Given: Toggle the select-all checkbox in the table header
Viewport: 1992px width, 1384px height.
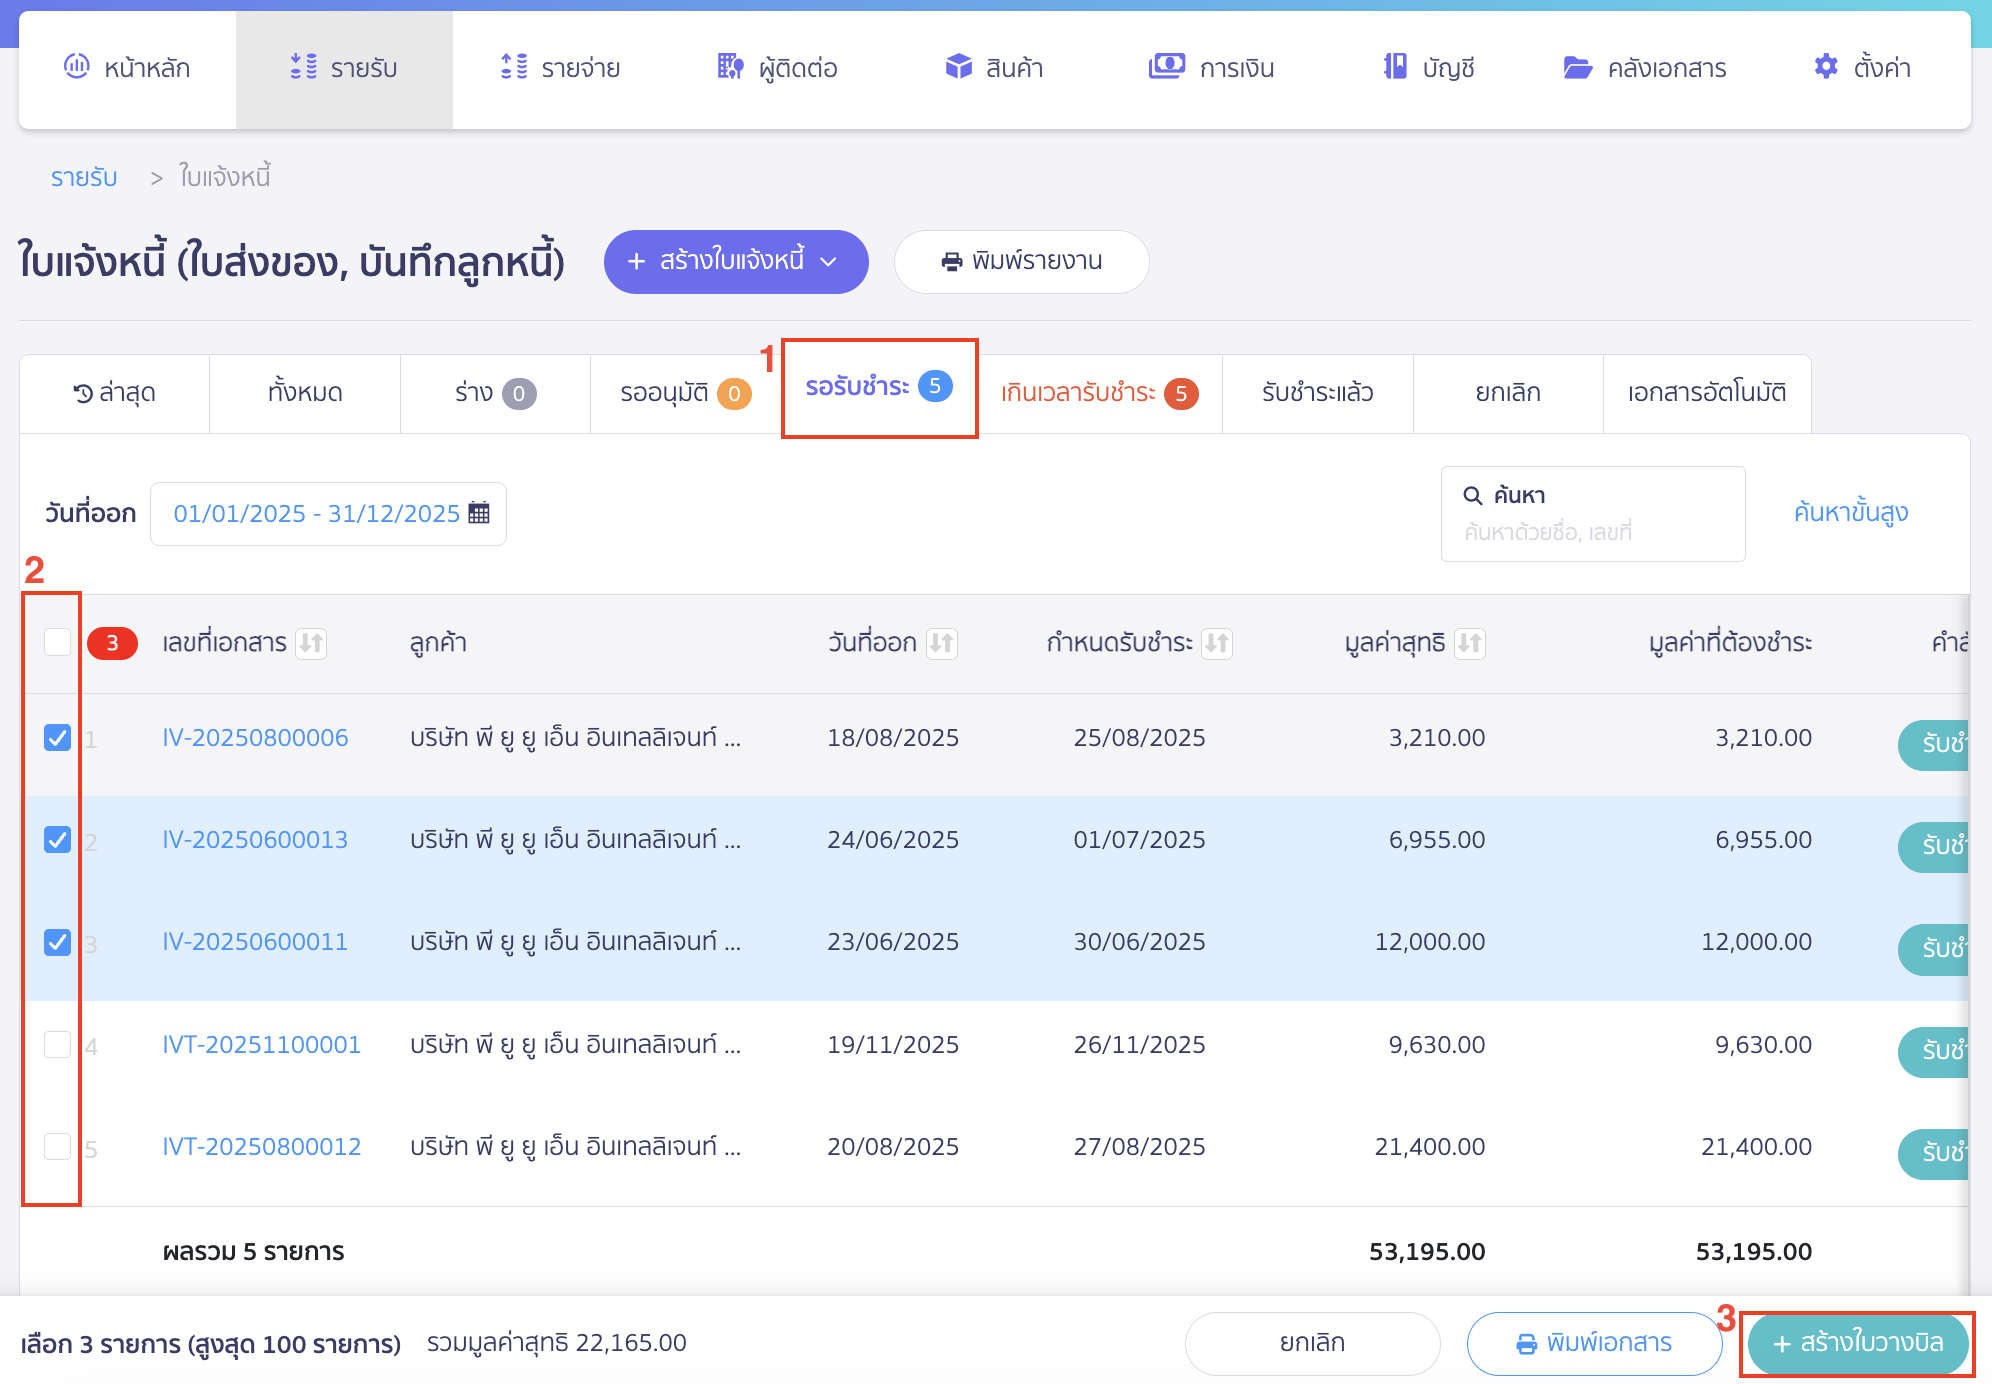Looking at the screenshot, I should (x=57, y=644).
